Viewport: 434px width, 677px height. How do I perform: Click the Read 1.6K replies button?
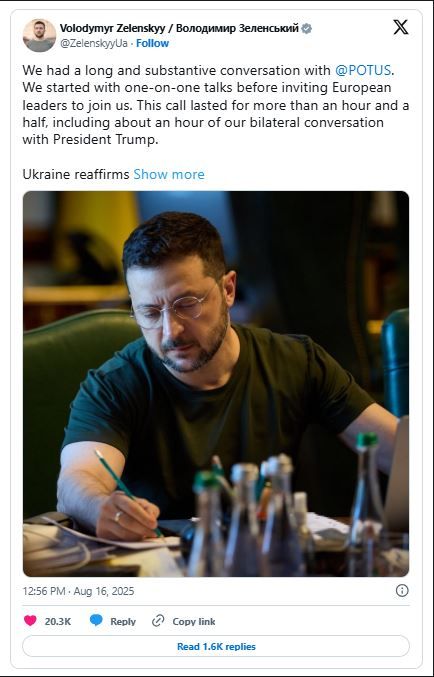[x=216, y=646]
